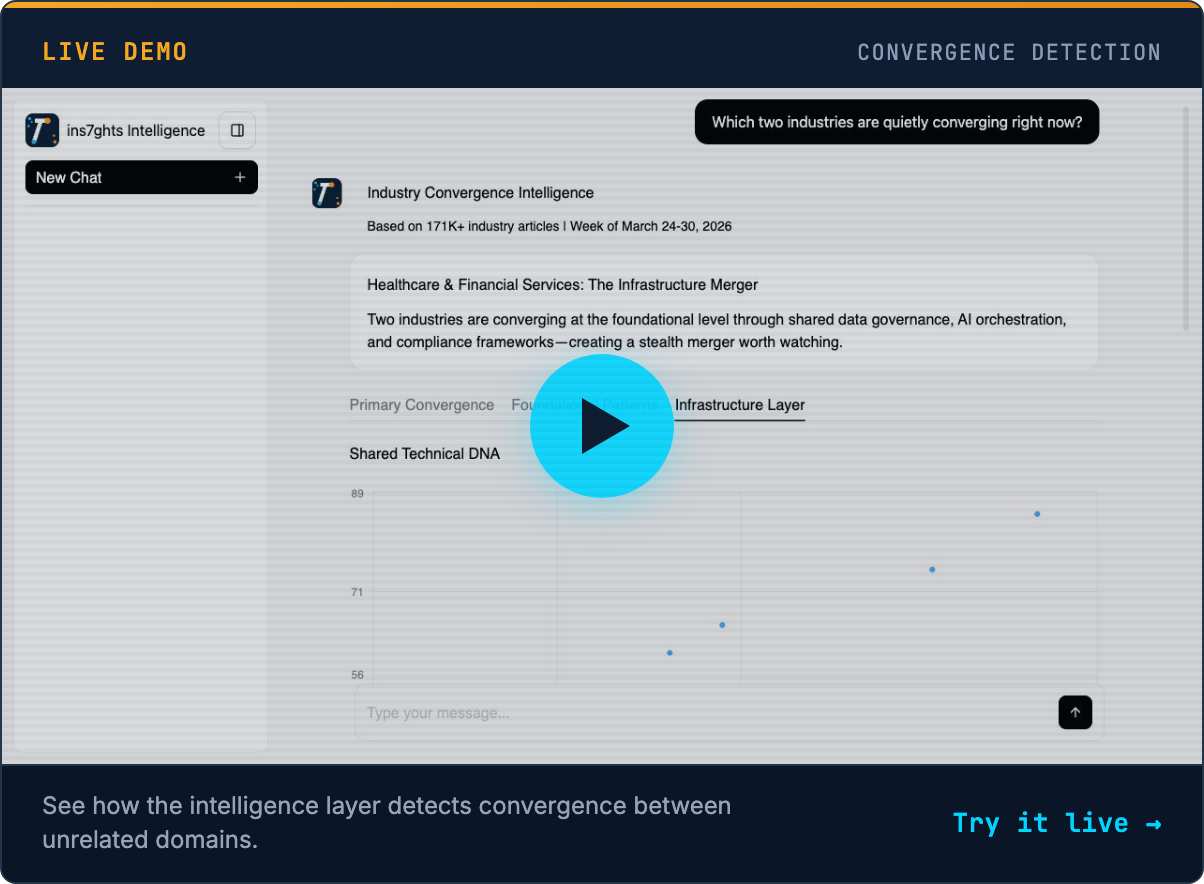Click the Industry Convergence Intelligence title
Viewport: 1204px width, 884px height.
click(x=480, y=193)
